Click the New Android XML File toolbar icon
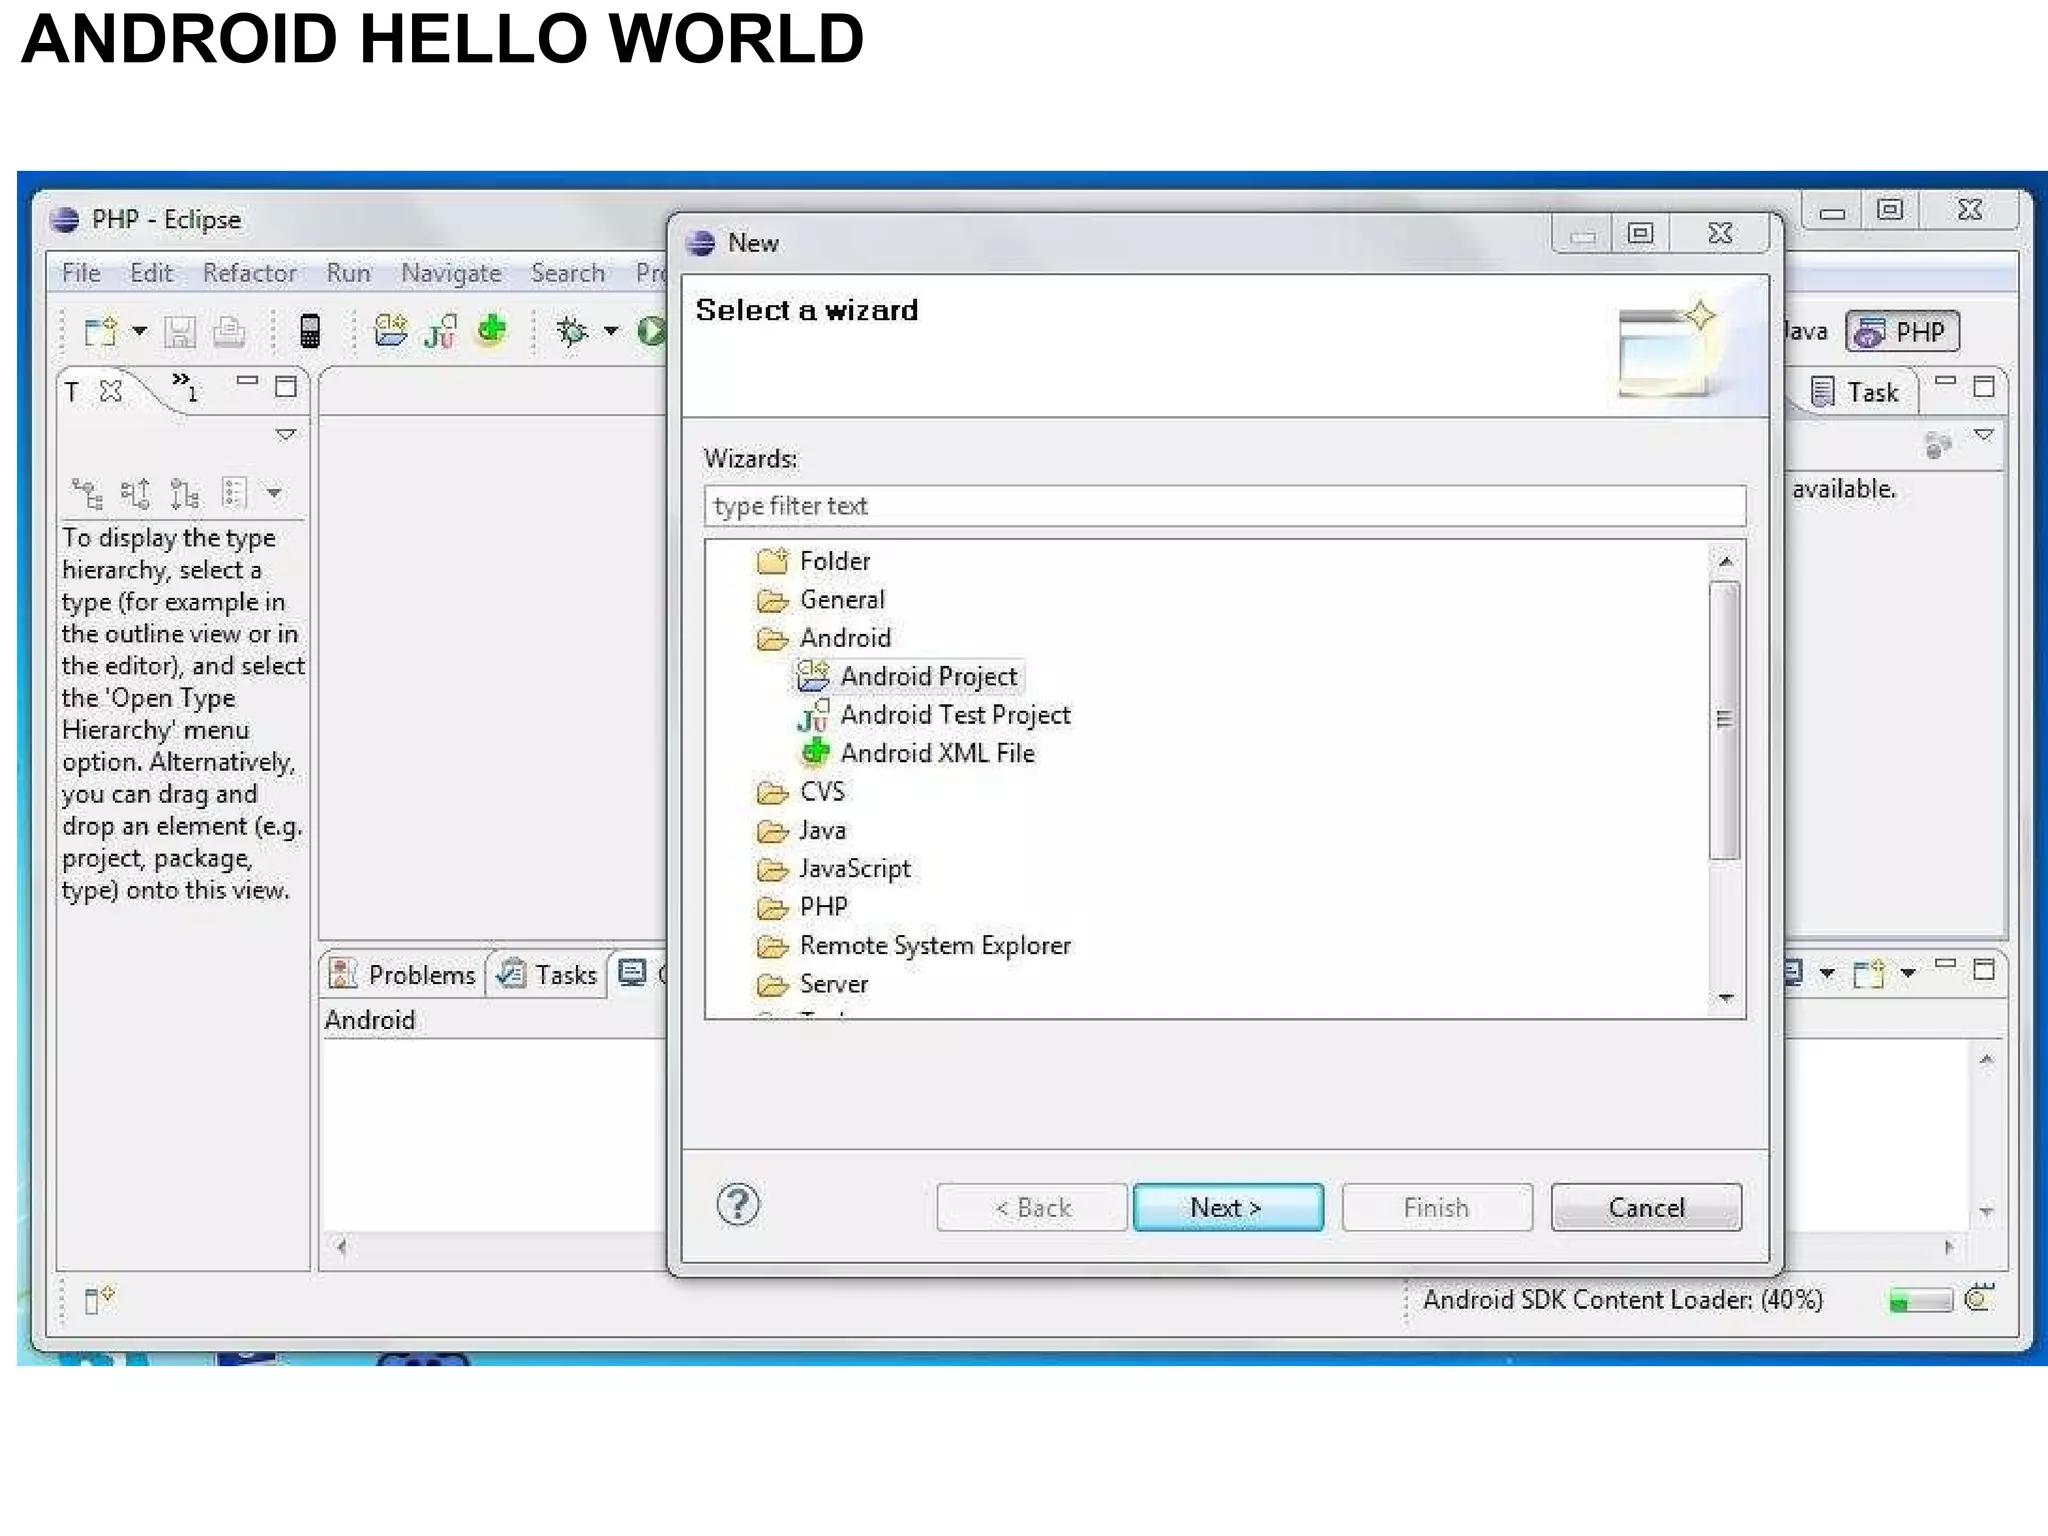 (491, 330)
